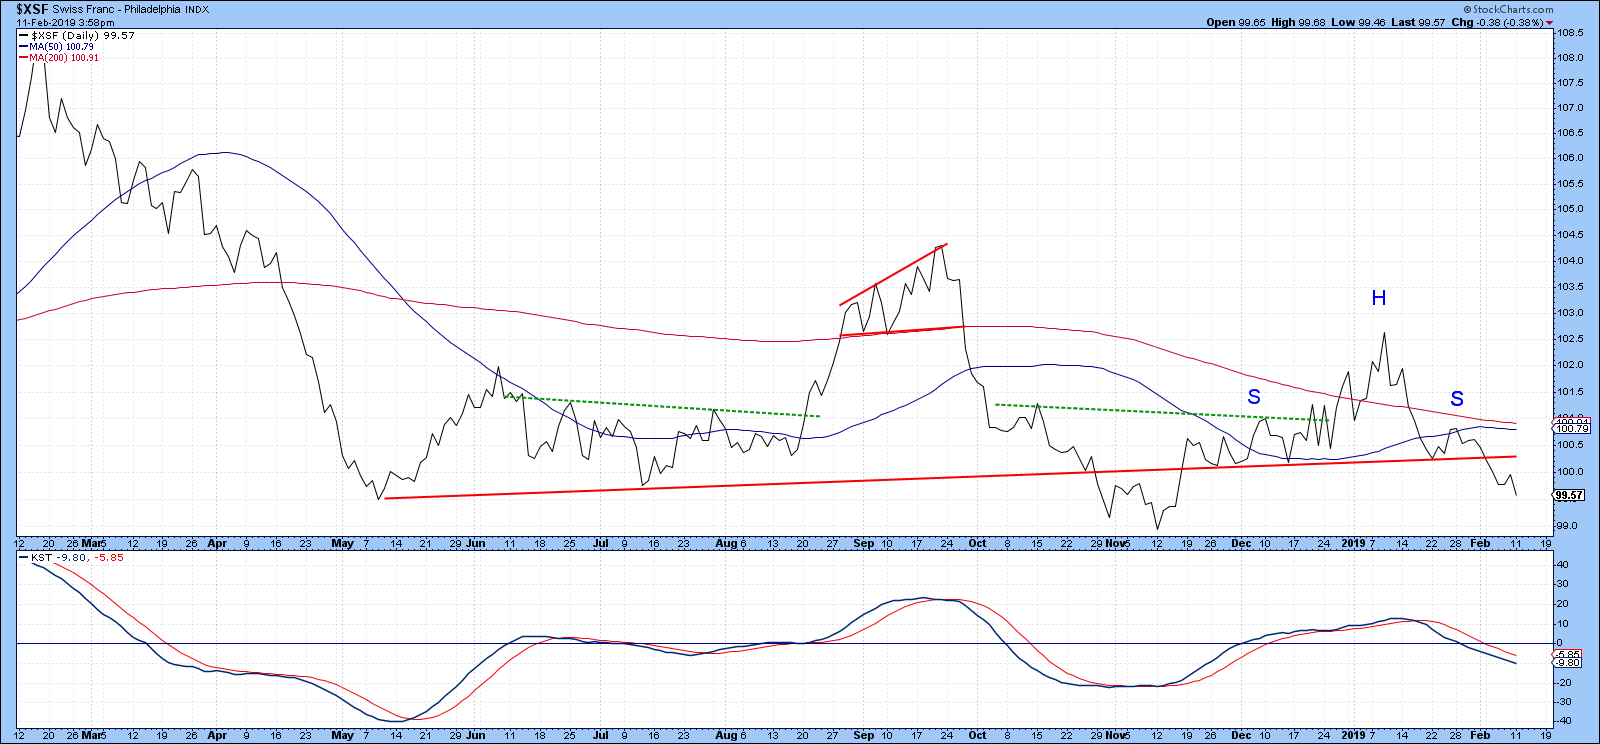Click the right shoulder S label
The height and width of the screenshot is (744, 1600).
point(1457,399)
